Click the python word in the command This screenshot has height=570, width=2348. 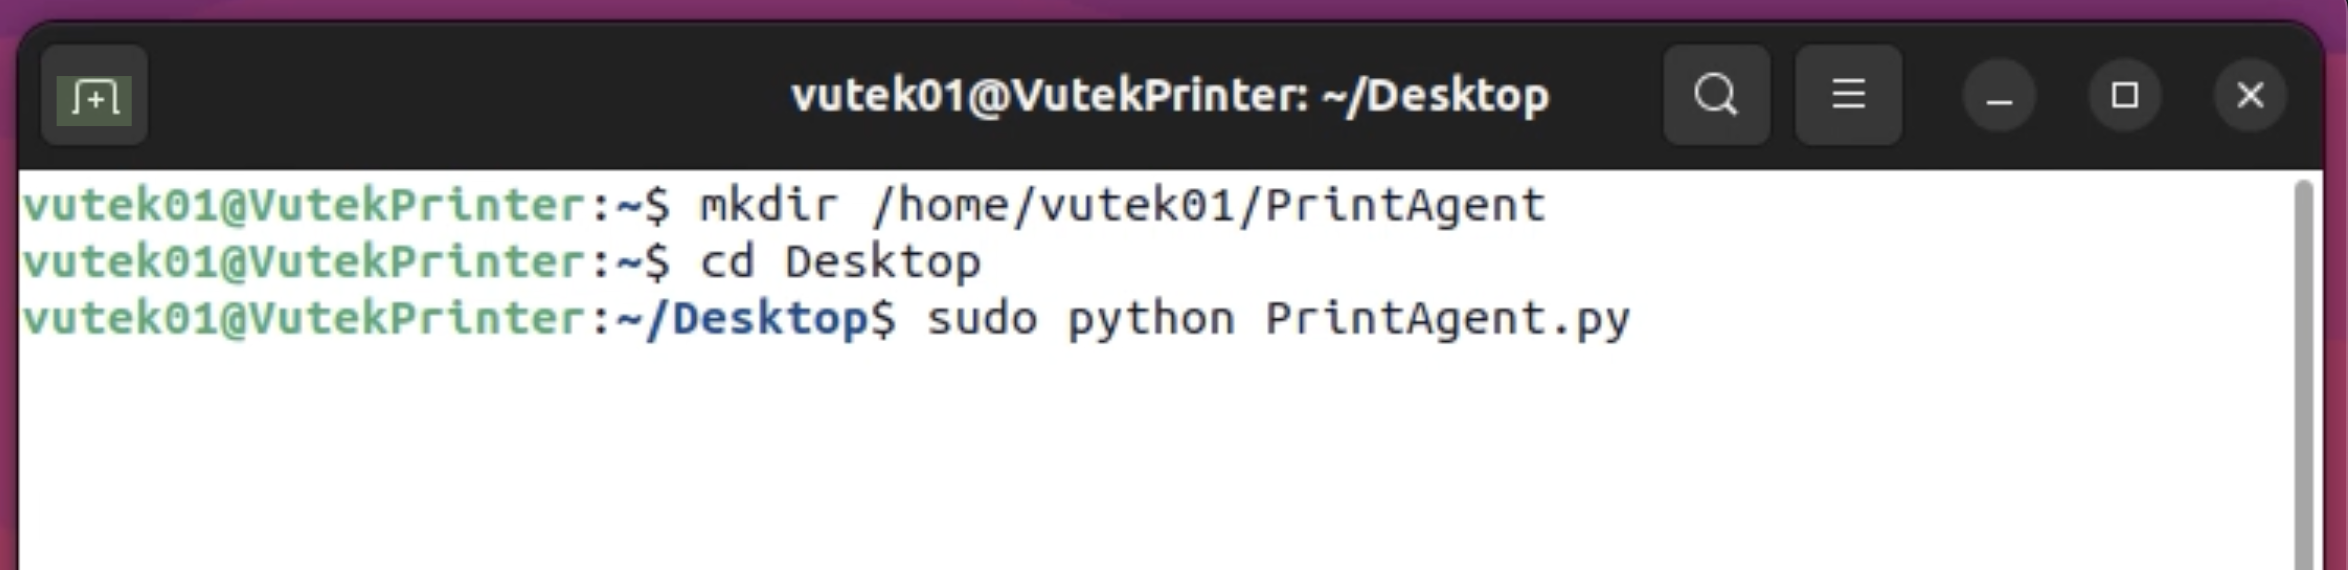coord(1151,320)
